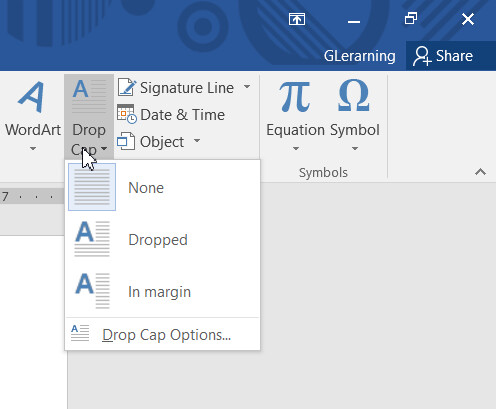The width and height of the screenshot is (496, 409).
Task: Choose the Dropped drop cap style
Action: (x=162, y=239)
